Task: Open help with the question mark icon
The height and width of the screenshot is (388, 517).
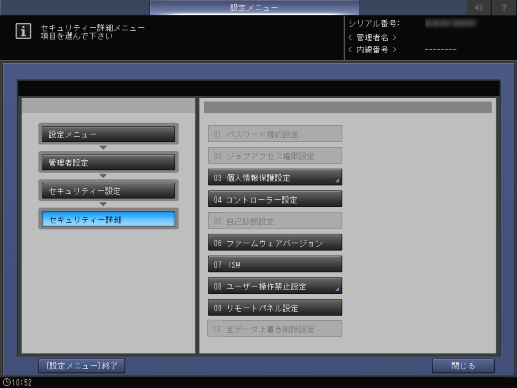Action: point(504,7)
